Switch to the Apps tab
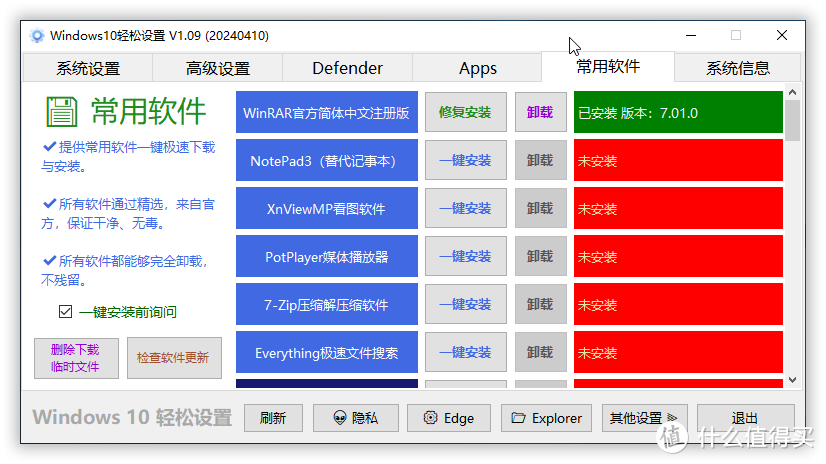The image size is (826, 464). pos(477,68)
